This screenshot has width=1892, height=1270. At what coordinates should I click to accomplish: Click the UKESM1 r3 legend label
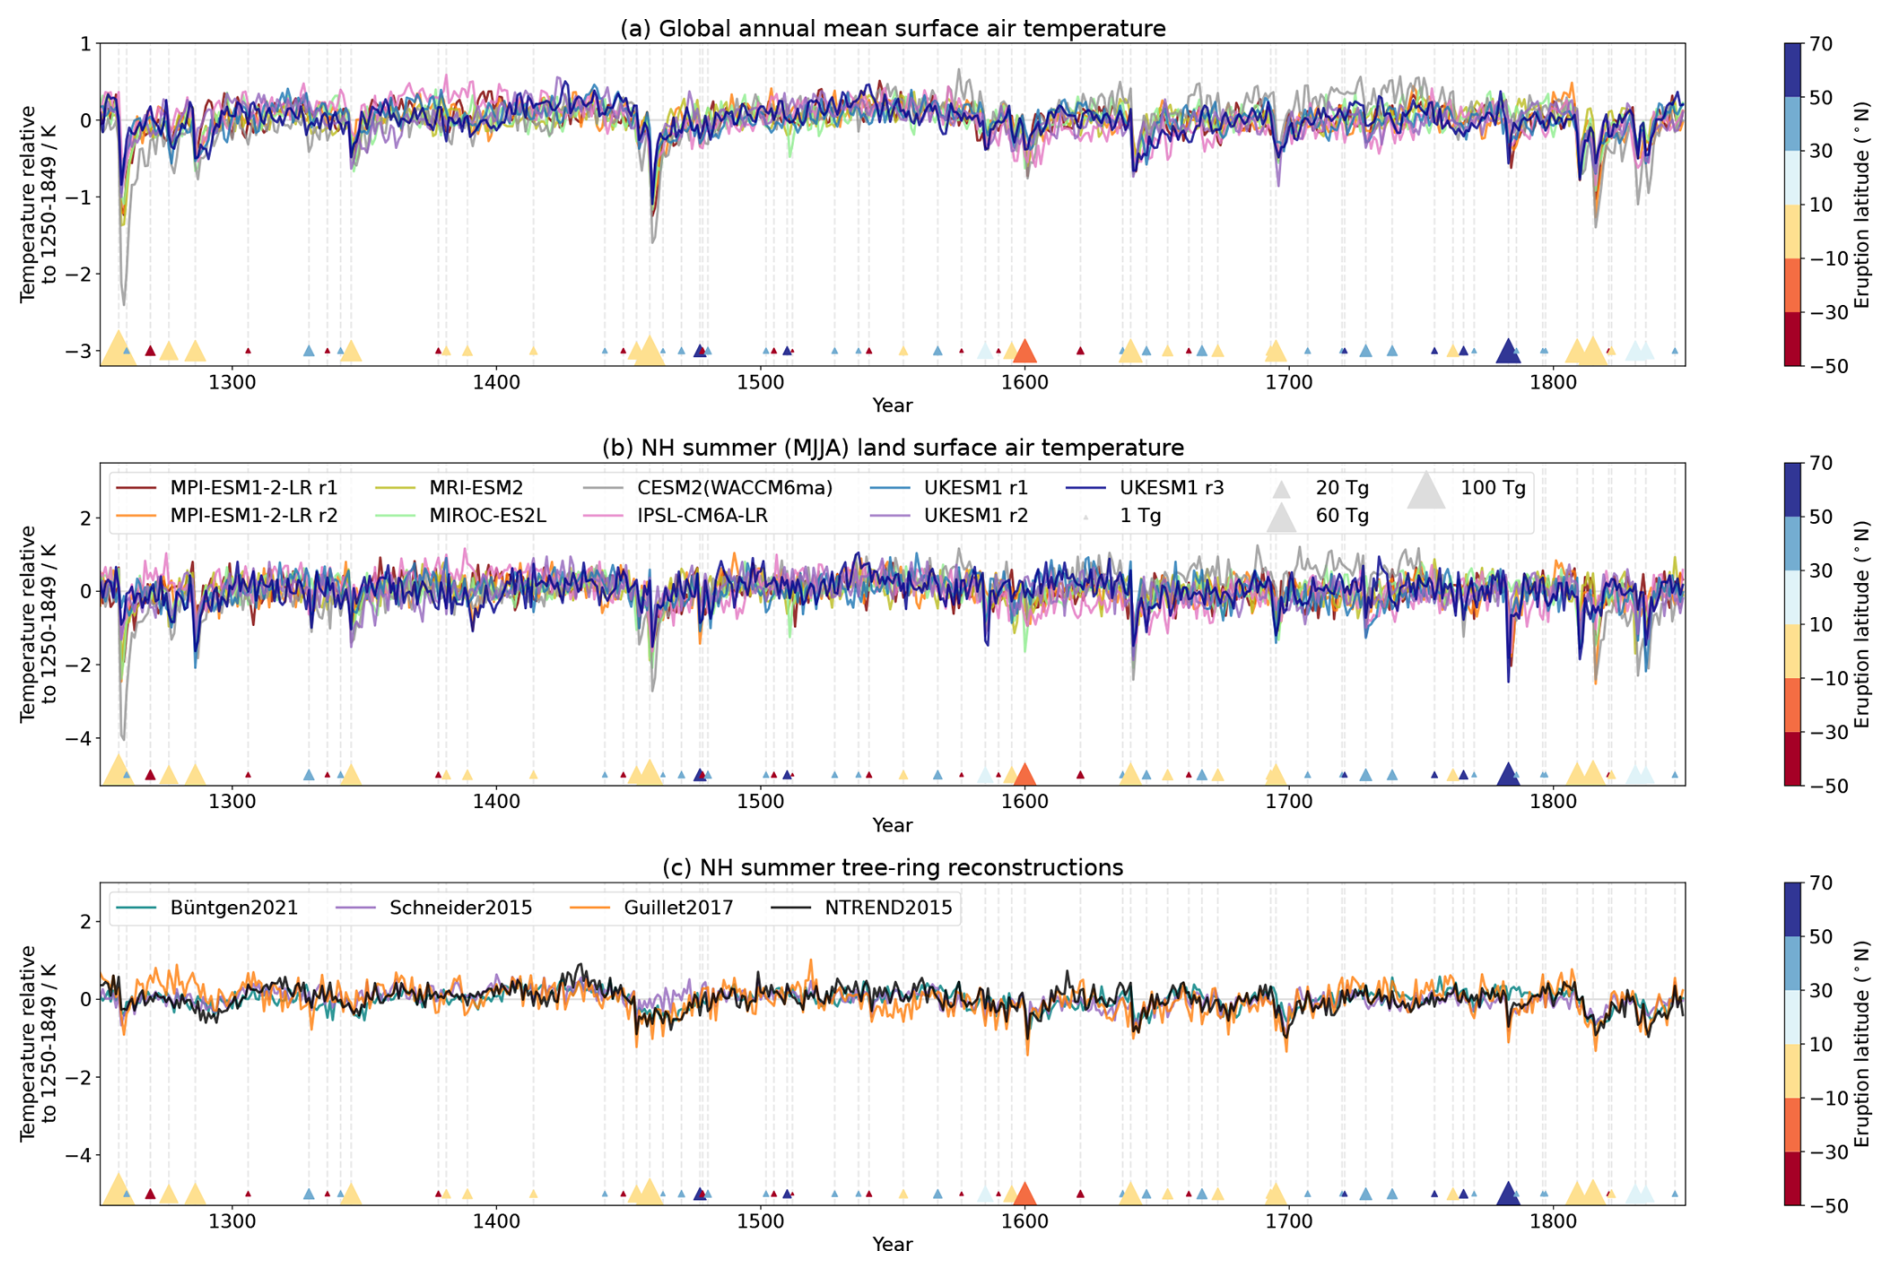tap(1171, 488)
